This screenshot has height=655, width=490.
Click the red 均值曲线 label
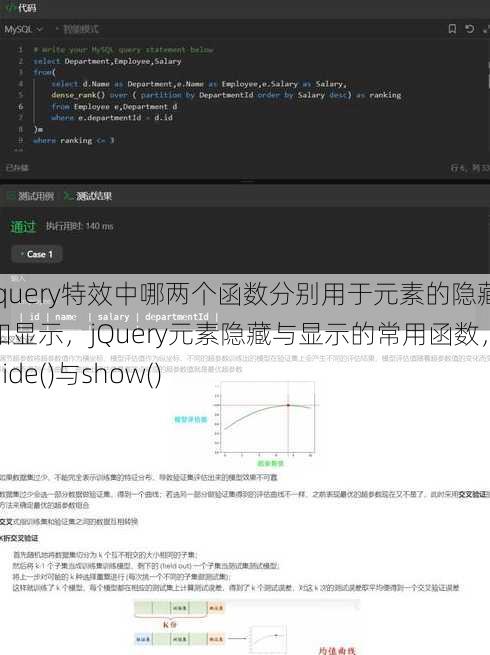[x=337, y=650]
